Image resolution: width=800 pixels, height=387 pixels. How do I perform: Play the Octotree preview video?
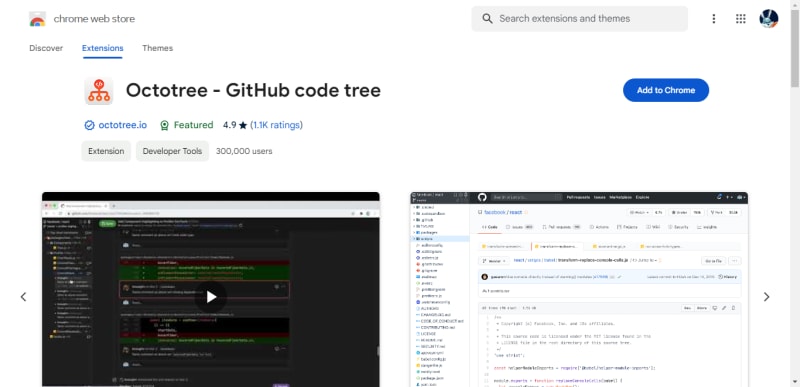click(211, 297)
